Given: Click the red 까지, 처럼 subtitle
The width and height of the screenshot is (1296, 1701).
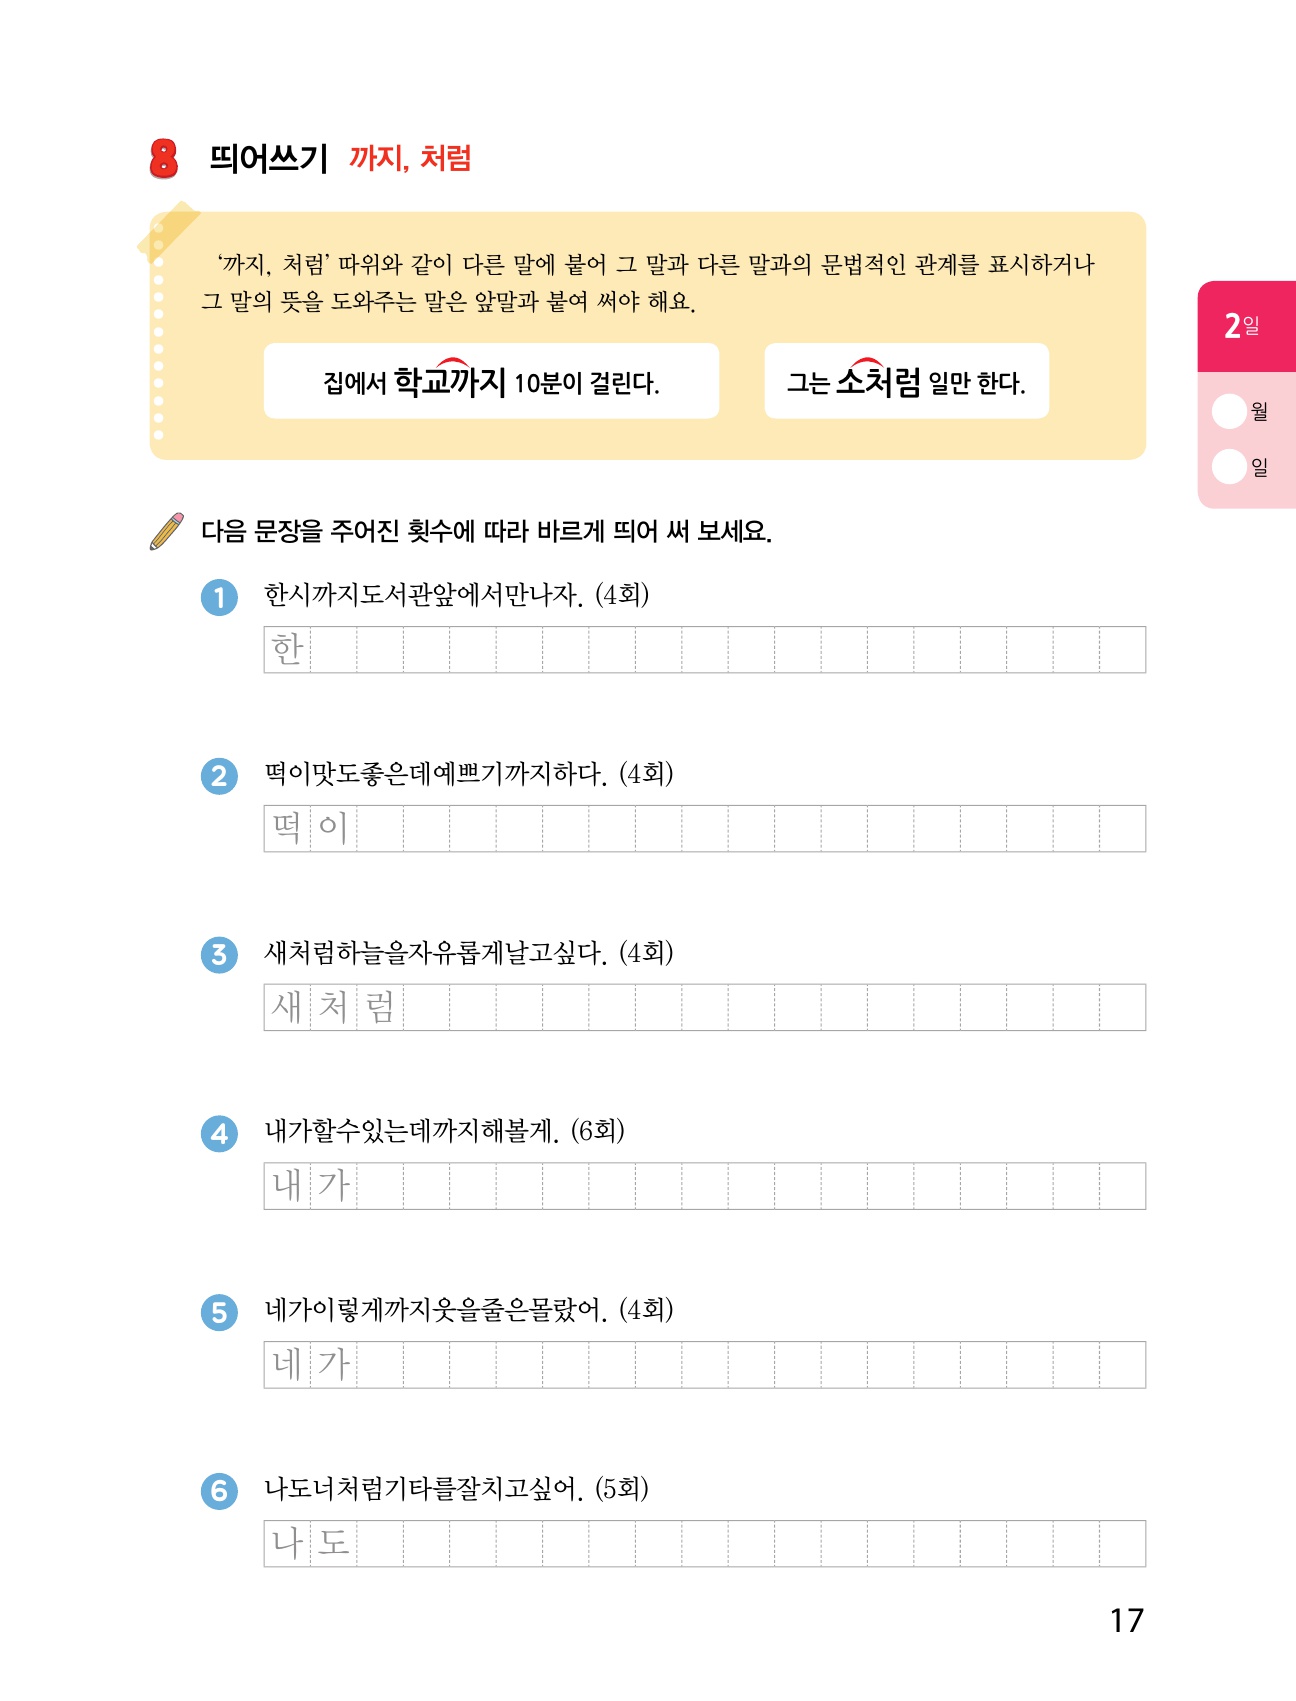Looking at the screenshot, I should point(410,159).
